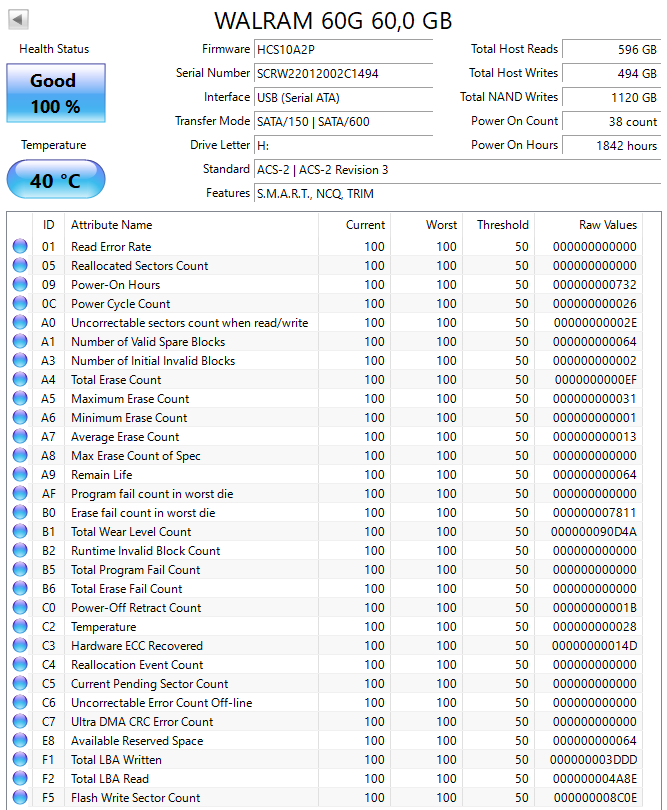Select the Total LBA Read attribute name
This screenshot has width=667, height=810.
(x=110, y=778)
